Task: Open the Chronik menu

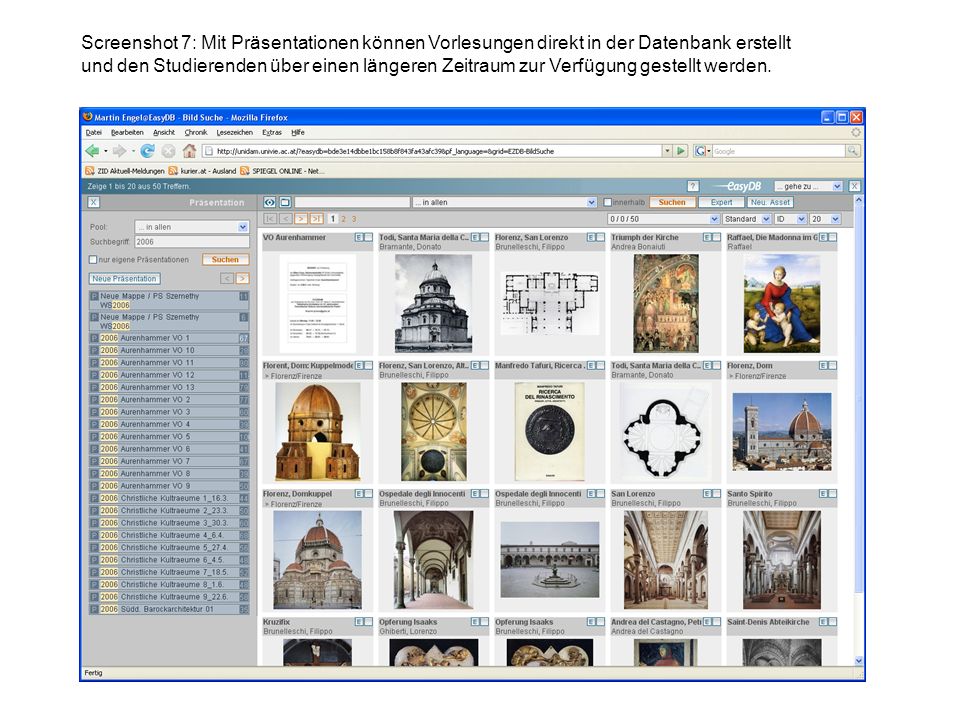Action: 196,132
